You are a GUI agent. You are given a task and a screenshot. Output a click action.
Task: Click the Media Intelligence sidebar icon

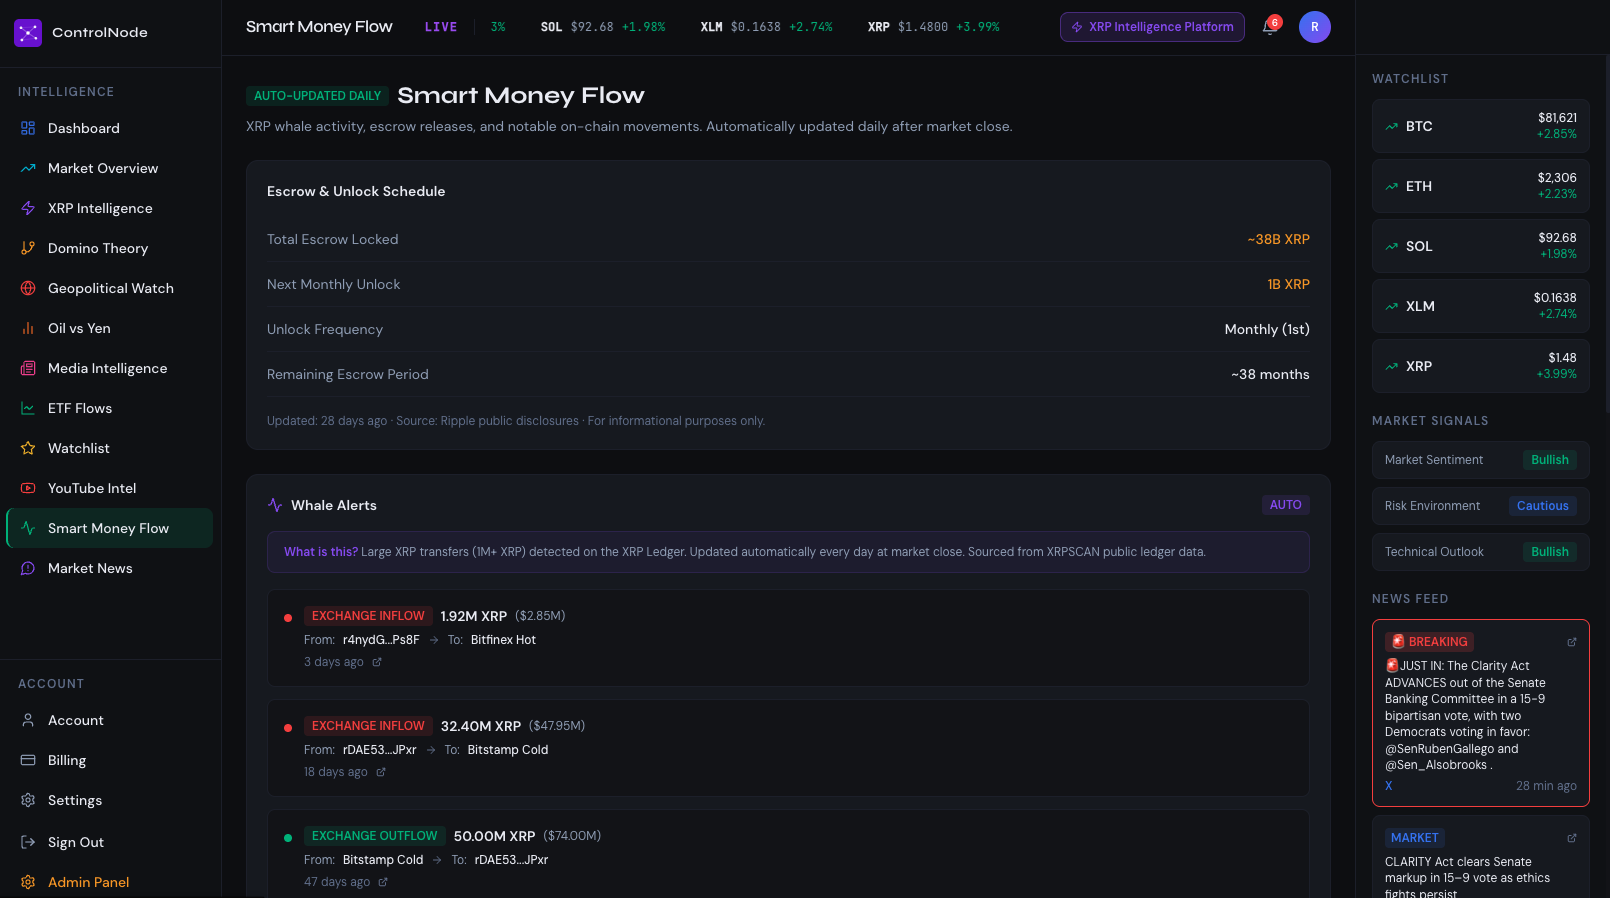28,368
